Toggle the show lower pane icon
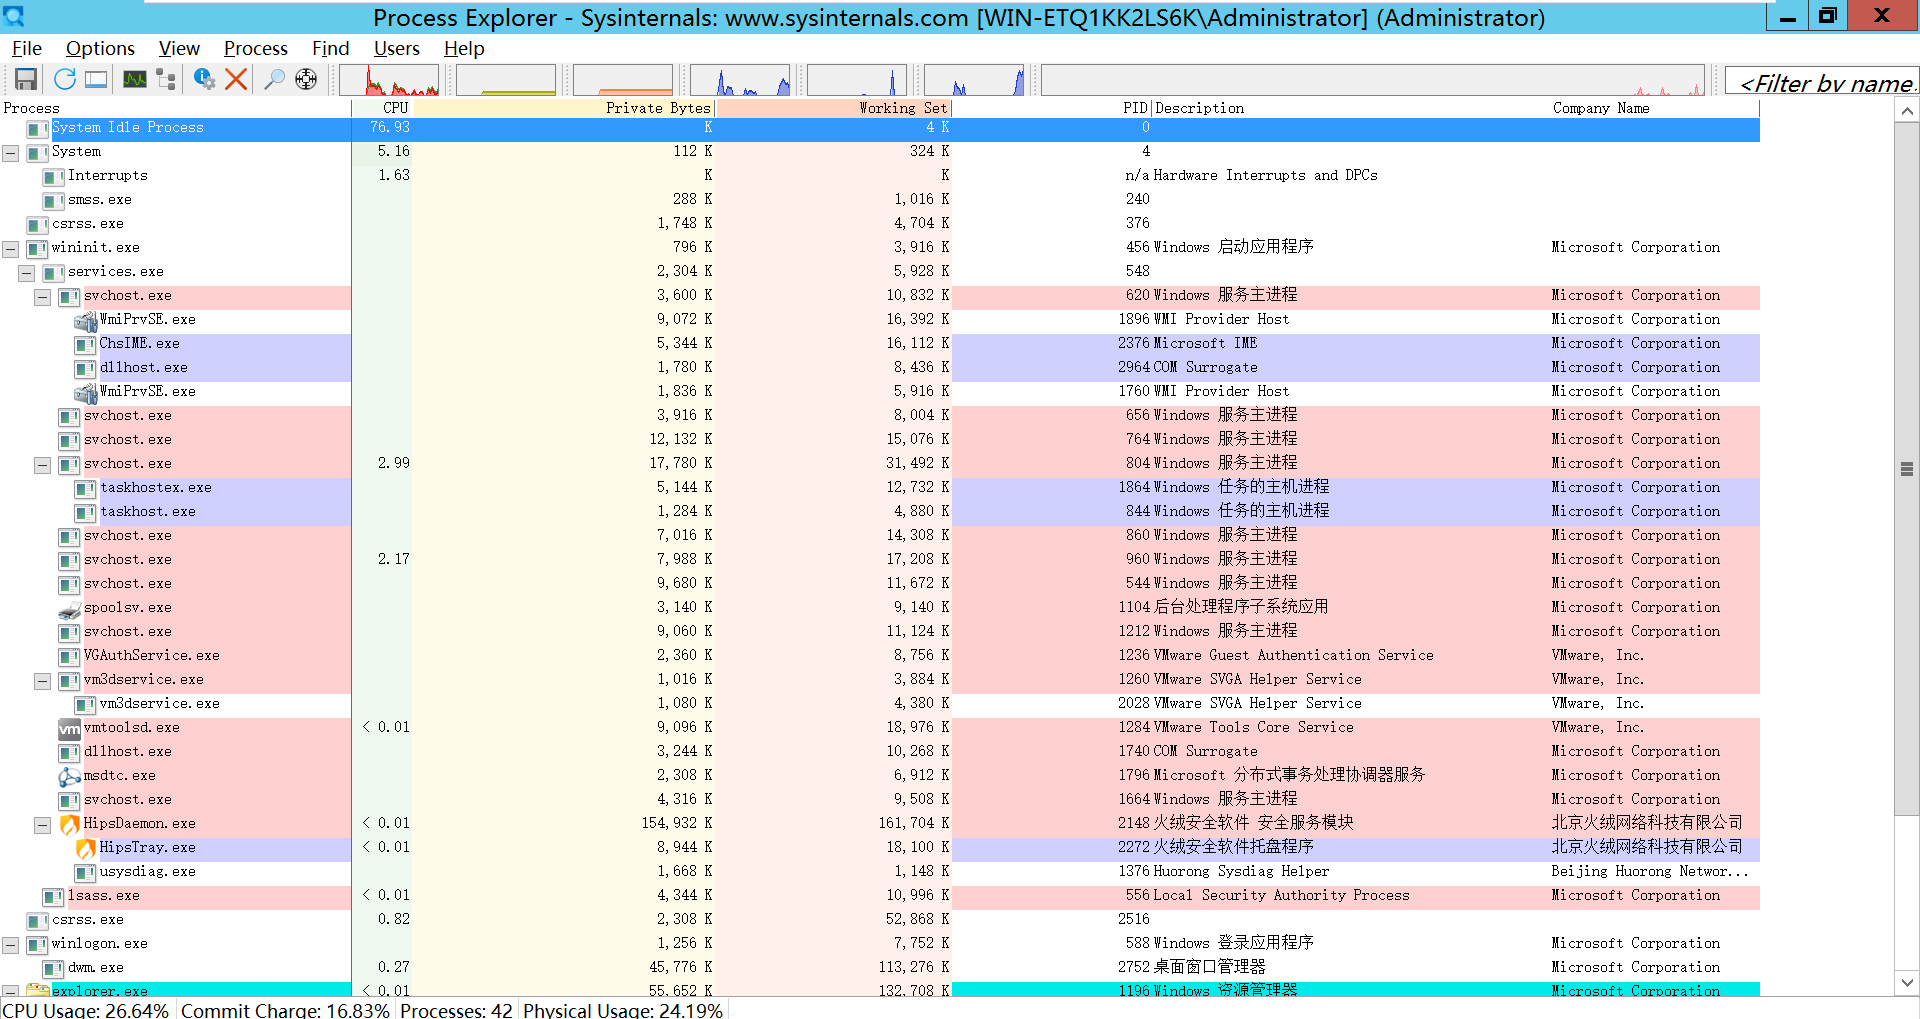Image resolution: width=1920 pixels, height=1019 pixels. pyautogui.click(x=96, y=79)
